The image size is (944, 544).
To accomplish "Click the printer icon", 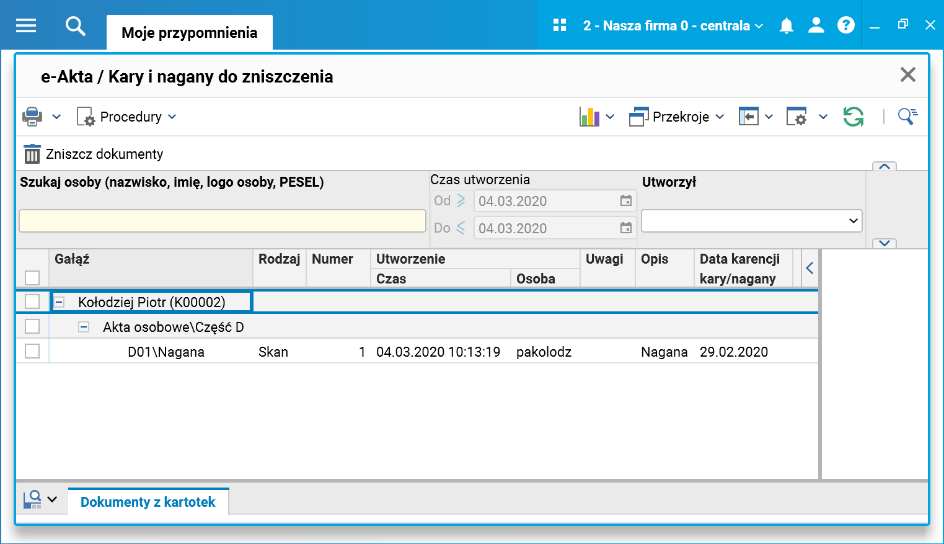I will [33, 117].
